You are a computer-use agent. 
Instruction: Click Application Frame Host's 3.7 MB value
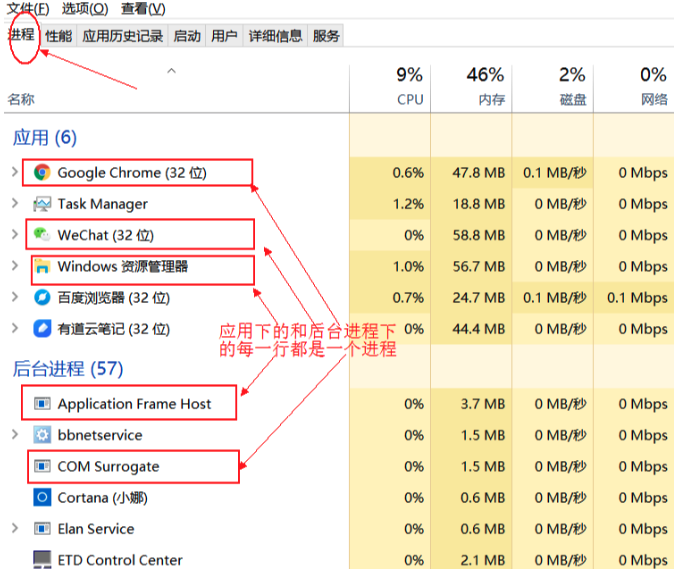[483, 404]
